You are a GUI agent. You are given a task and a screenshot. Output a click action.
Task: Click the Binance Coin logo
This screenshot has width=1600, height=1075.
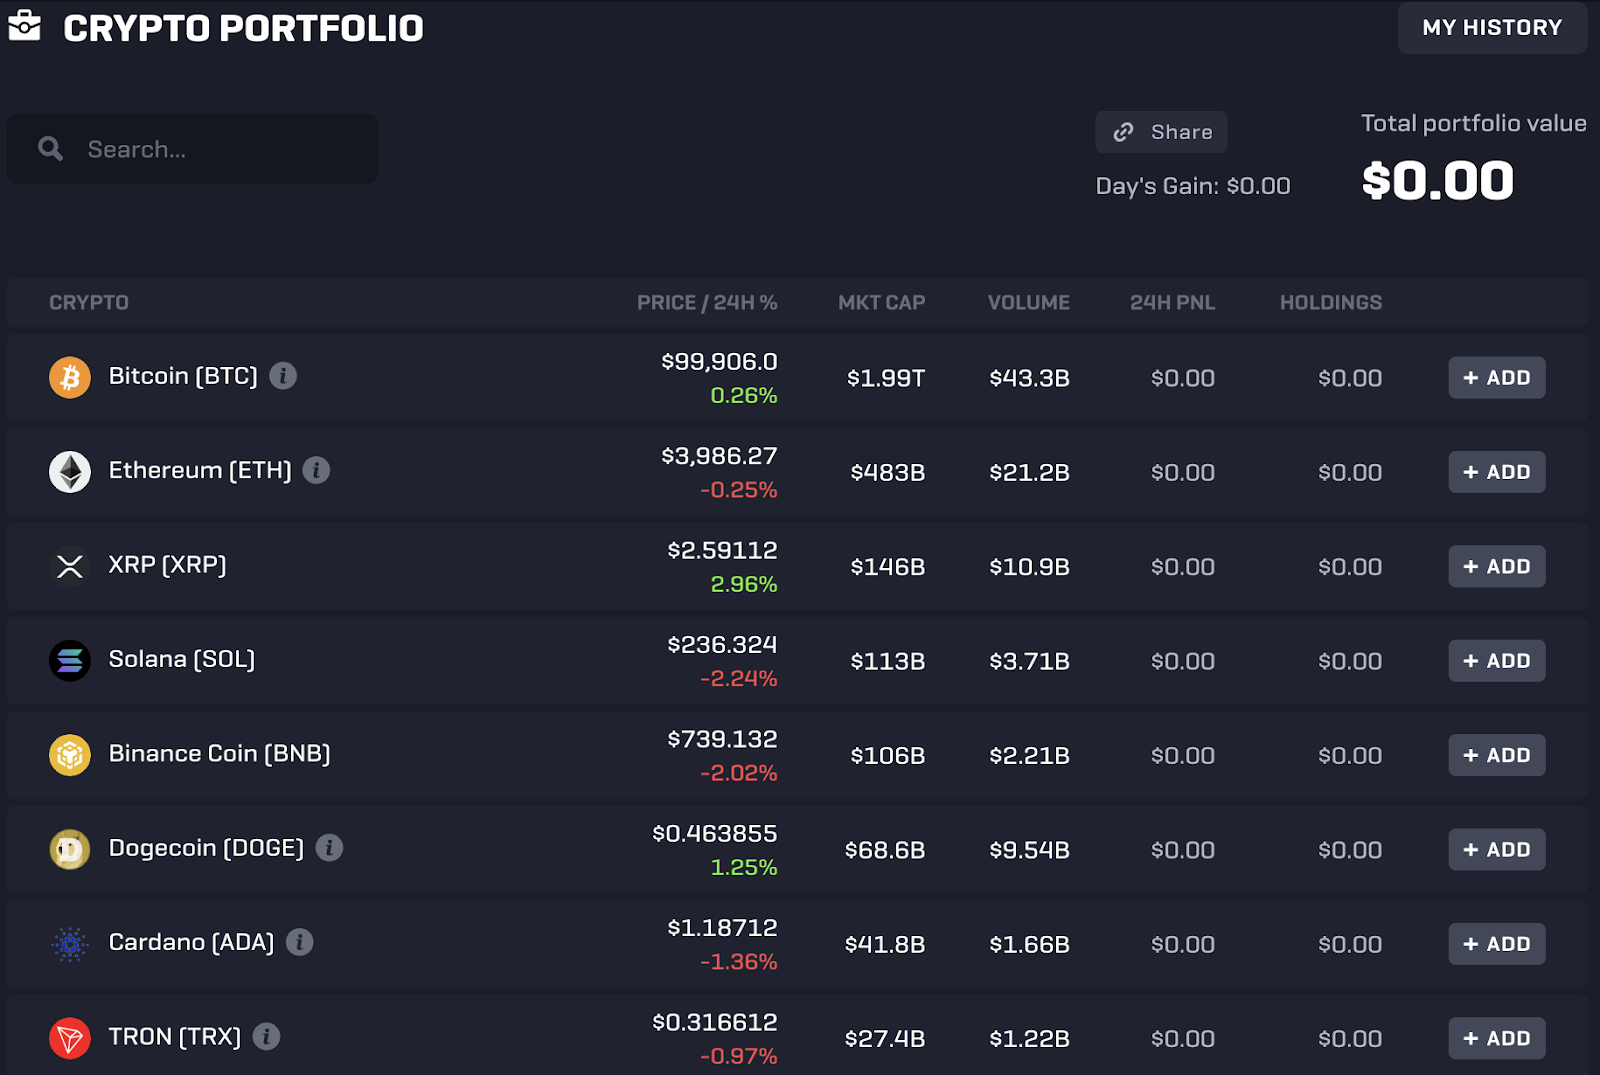tap(70, 755)
